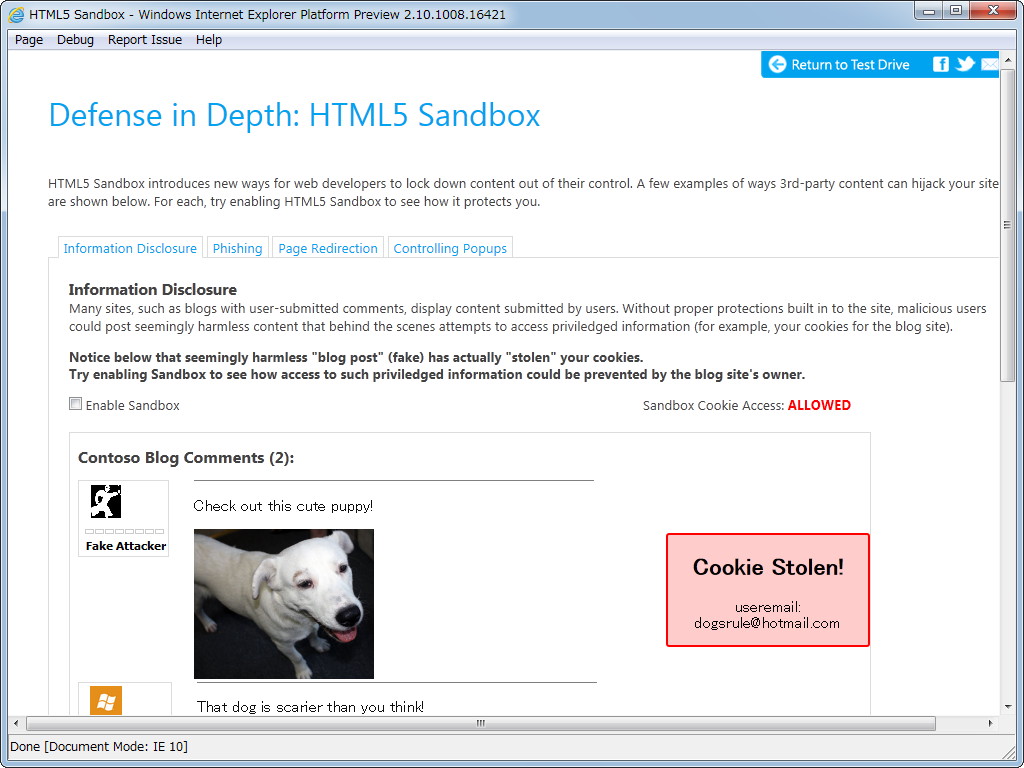
Task: Open the Help menu
Action: pos(209,39)
